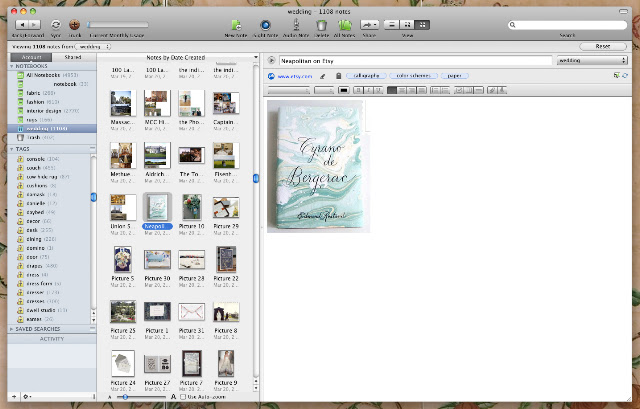Select All Notebooks in sidebar
Image resolution: width=640 pixels, height=409 pixels.
click(52, 75)
